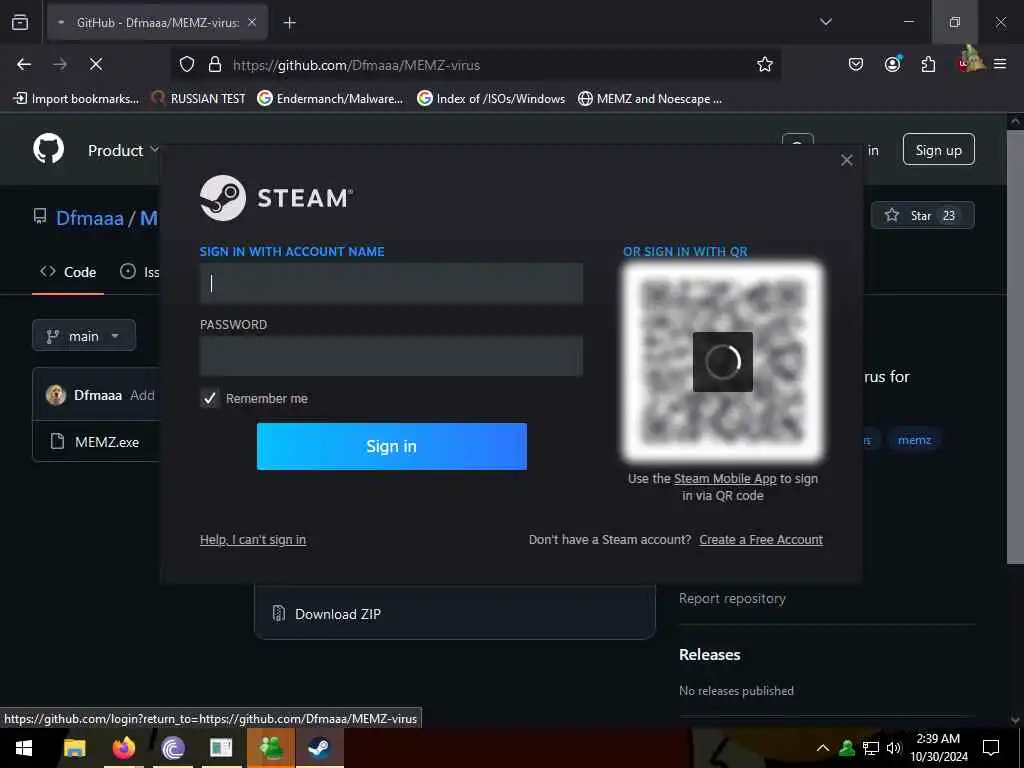Bookmark this page with the star
The height and width of the screenshot is (768, 1024).
coord(765,64)
